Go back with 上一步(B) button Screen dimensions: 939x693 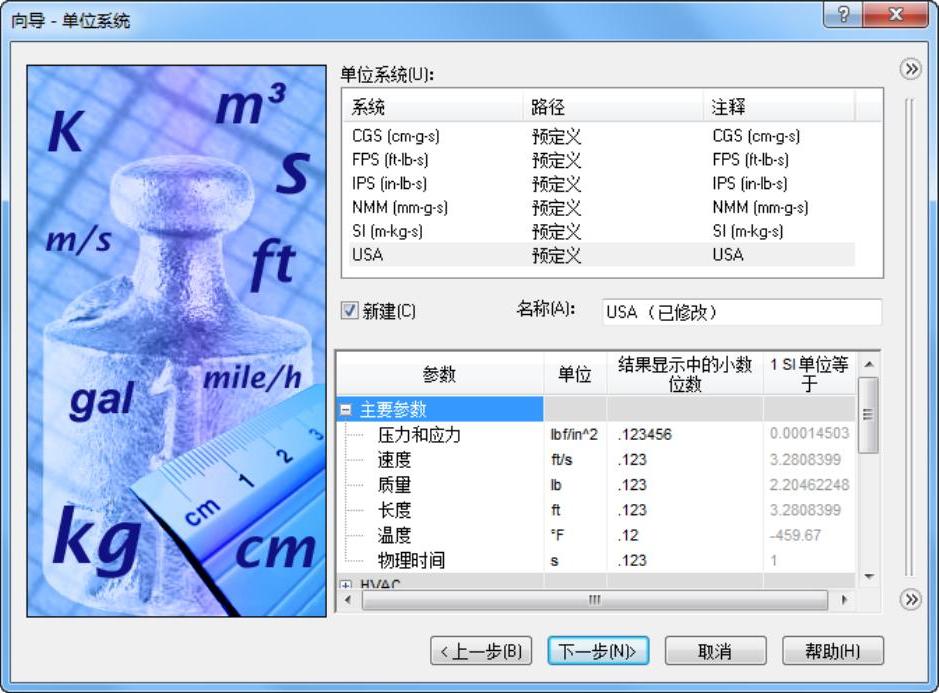pos(481,650)
